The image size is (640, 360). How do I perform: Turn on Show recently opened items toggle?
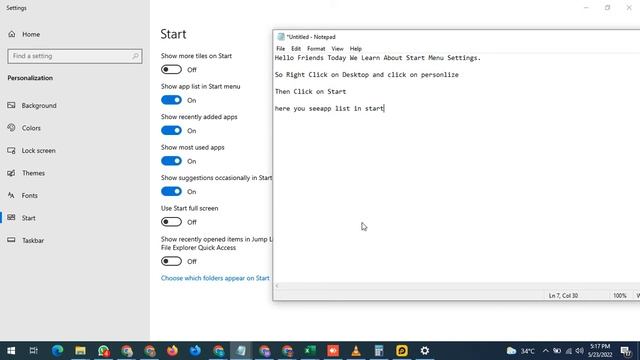(x=171, y=261)
